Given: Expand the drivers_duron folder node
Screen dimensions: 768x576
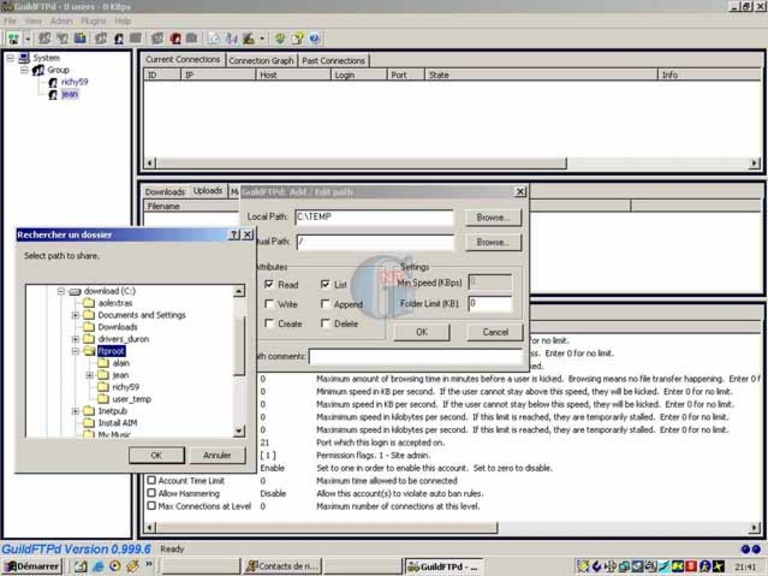Looking at the screenshot, I should click(x=75, y=339).
